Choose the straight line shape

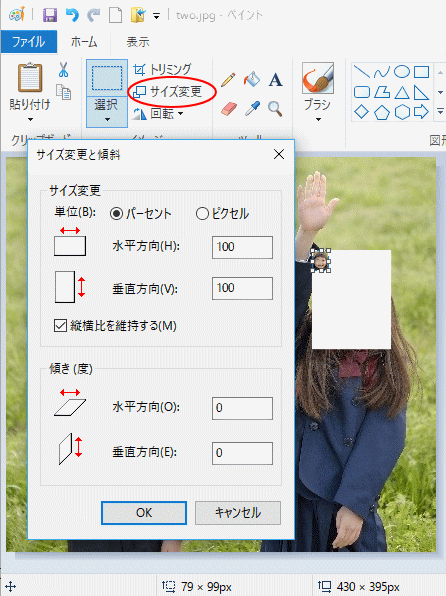362,71
